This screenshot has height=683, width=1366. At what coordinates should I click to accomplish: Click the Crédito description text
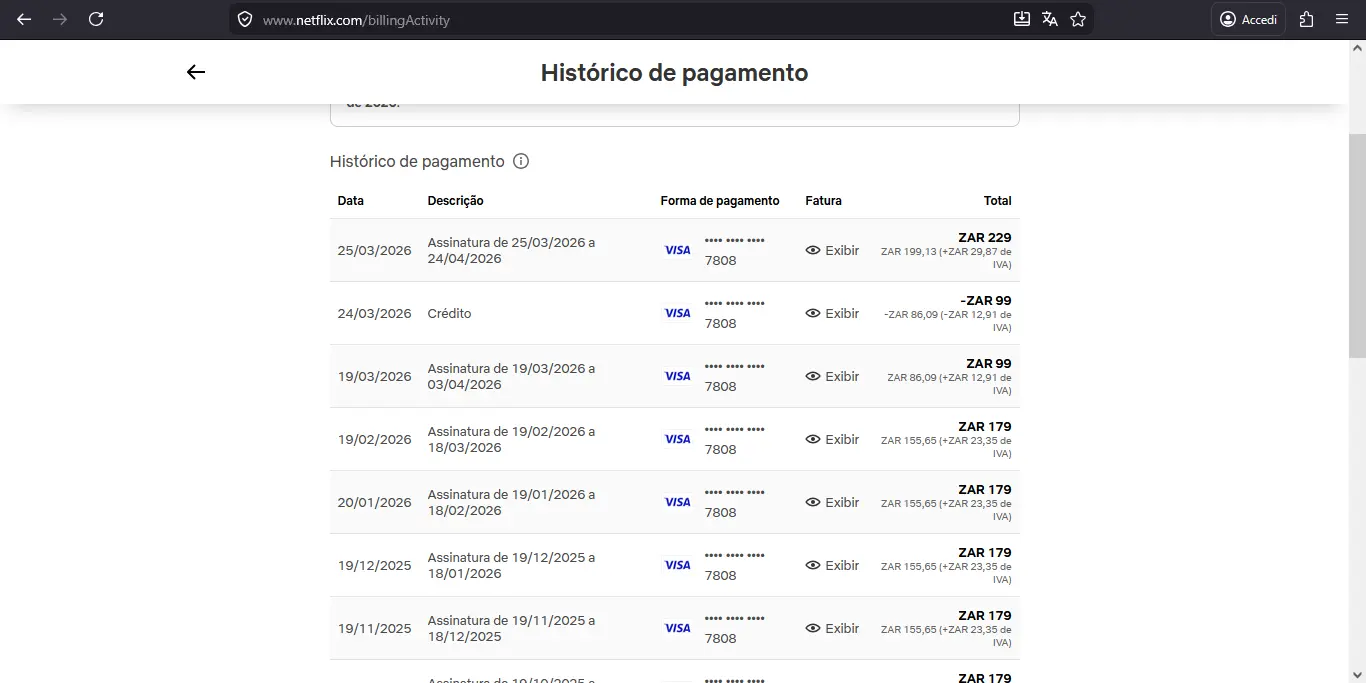tap(449, 313)
